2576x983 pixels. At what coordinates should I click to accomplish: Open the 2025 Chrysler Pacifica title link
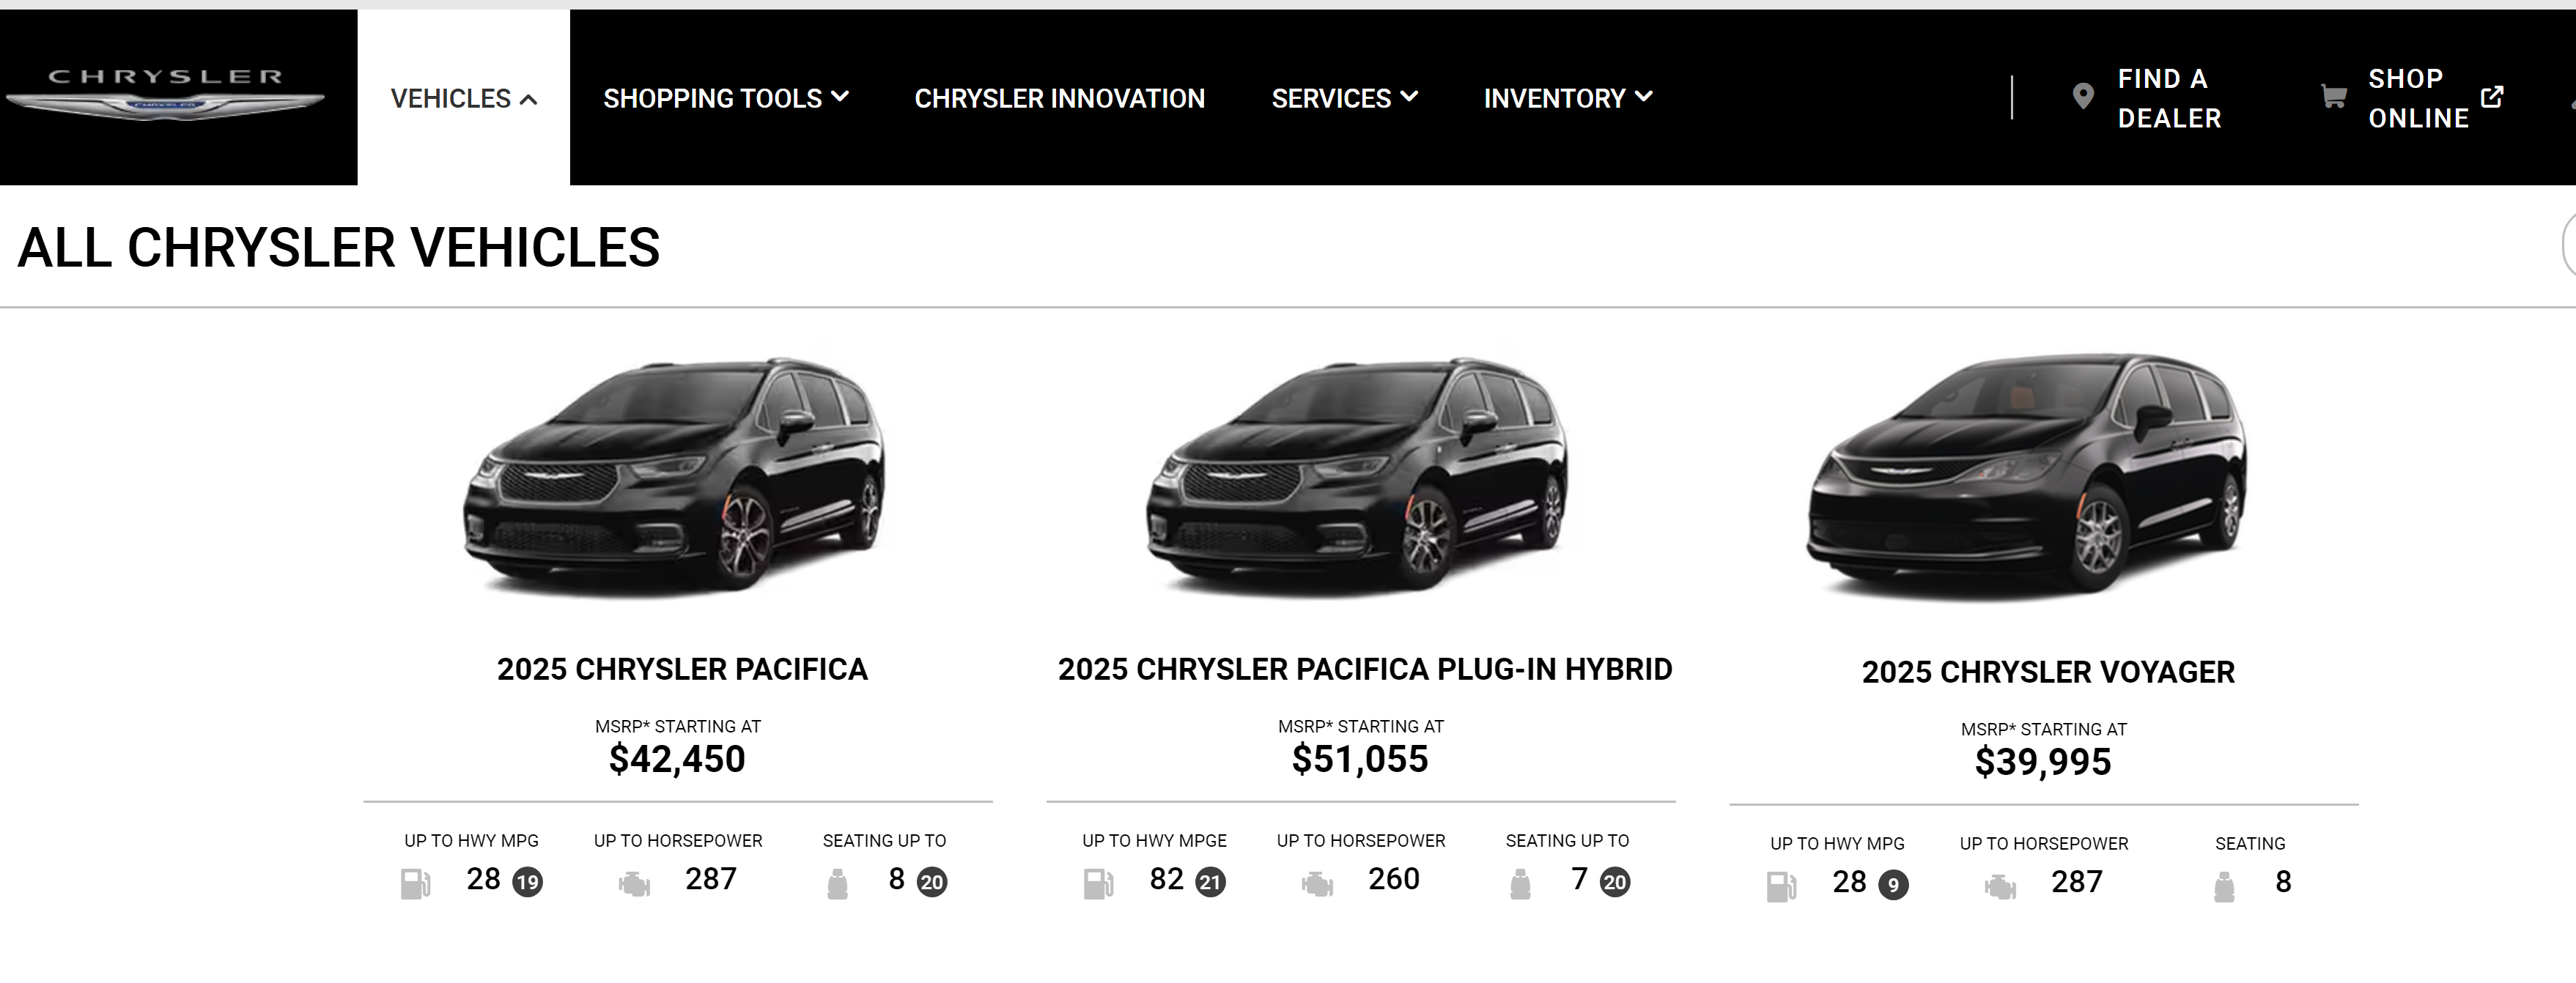[682, 669]
